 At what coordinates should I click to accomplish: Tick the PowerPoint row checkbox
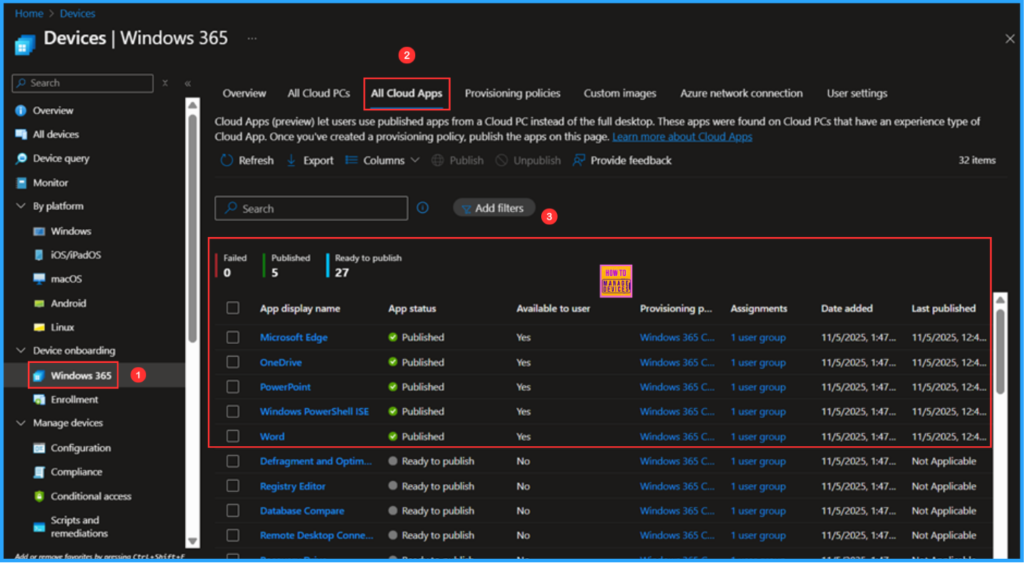(x=232, y=387)
